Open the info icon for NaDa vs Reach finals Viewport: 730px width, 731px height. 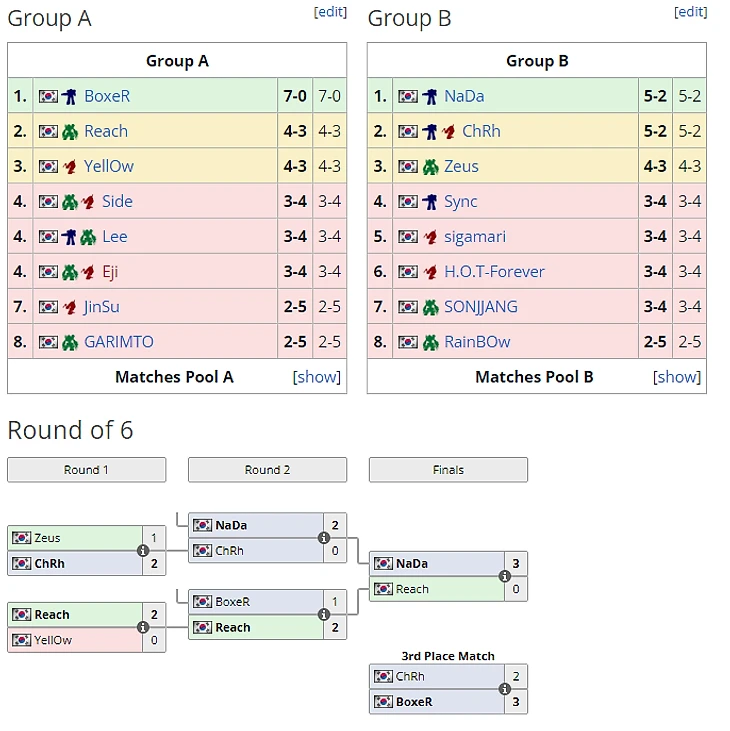505,576
